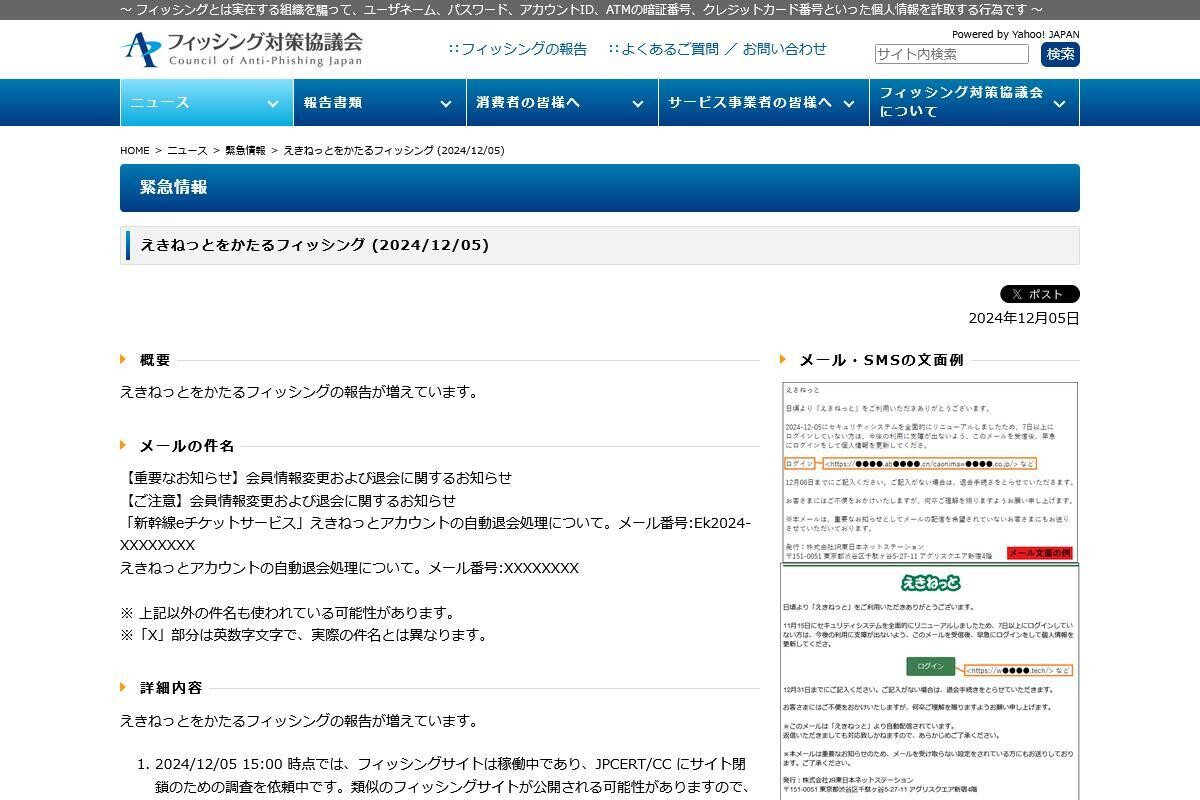This screenshot has height=800, width=1200.
Task: Open the 報告書類 navigation menu
Action: click(x=379, y=103)
